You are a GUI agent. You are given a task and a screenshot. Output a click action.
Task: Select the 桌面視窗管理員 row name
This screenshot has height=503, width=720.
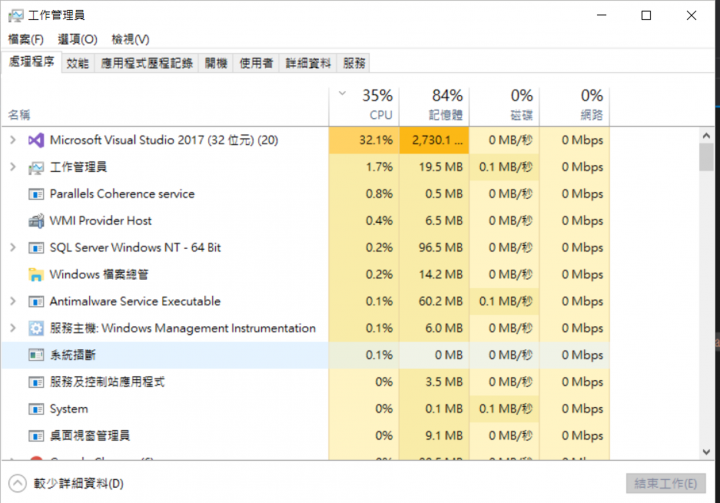90,435
